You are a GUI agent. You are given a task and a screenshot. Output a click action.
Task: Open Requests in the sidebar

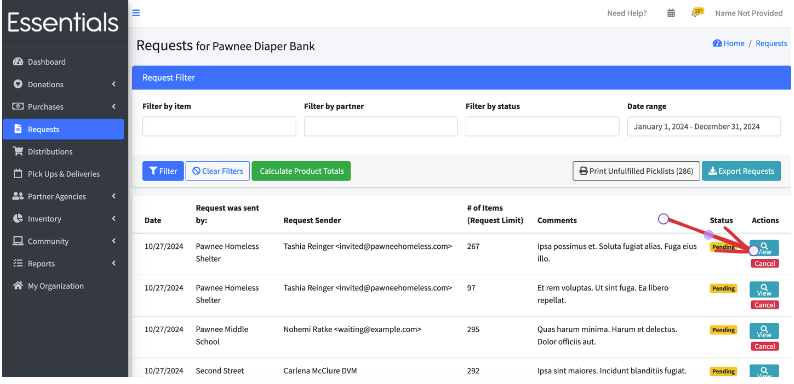[x=63, y=129]
